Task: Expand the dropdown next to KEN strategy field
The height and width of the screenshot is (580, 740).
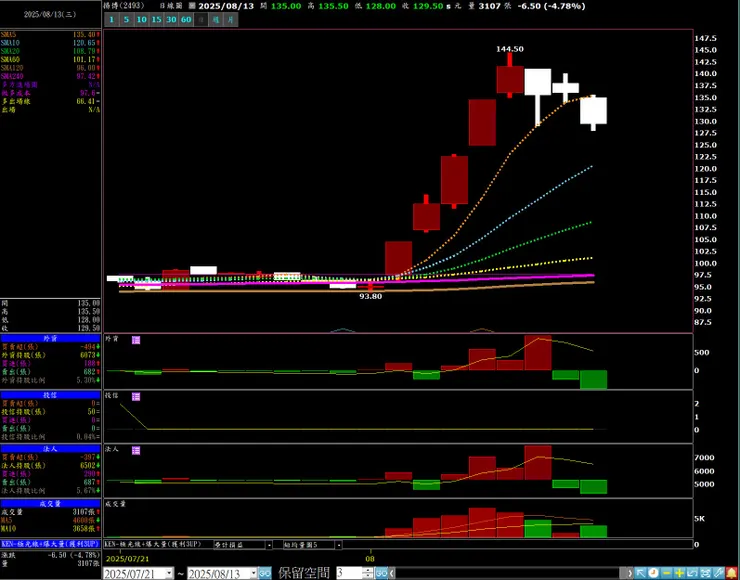Action: 269,545
